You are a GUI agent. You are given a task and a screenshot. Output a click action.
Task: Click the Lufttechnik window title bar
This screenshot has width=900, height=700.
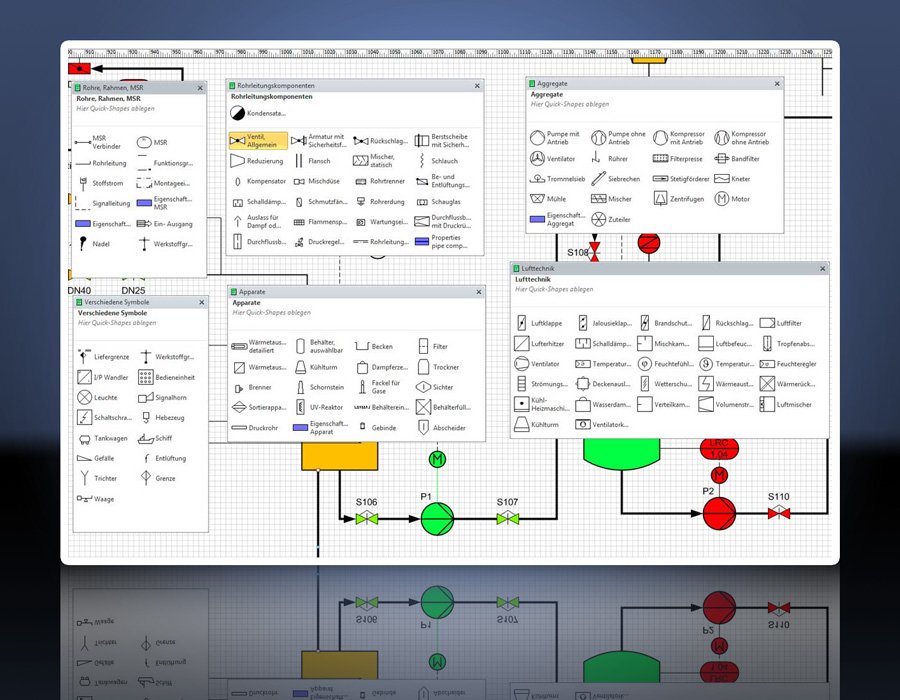pos(669,269)
